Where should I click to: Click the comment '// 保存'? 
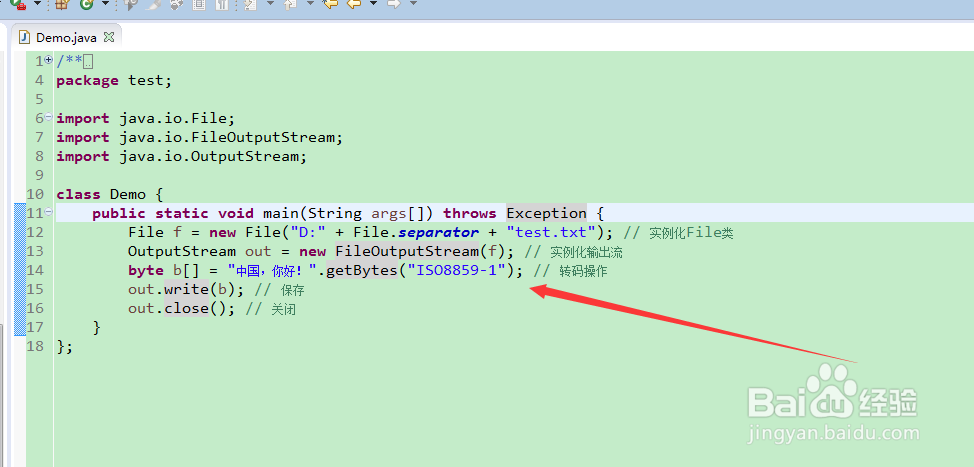pos(280,289)
